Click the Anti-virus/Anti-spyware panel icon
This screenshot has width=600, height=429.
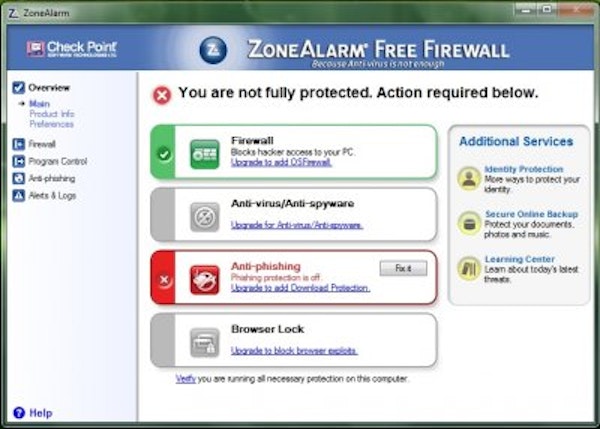tap(205, 216)
